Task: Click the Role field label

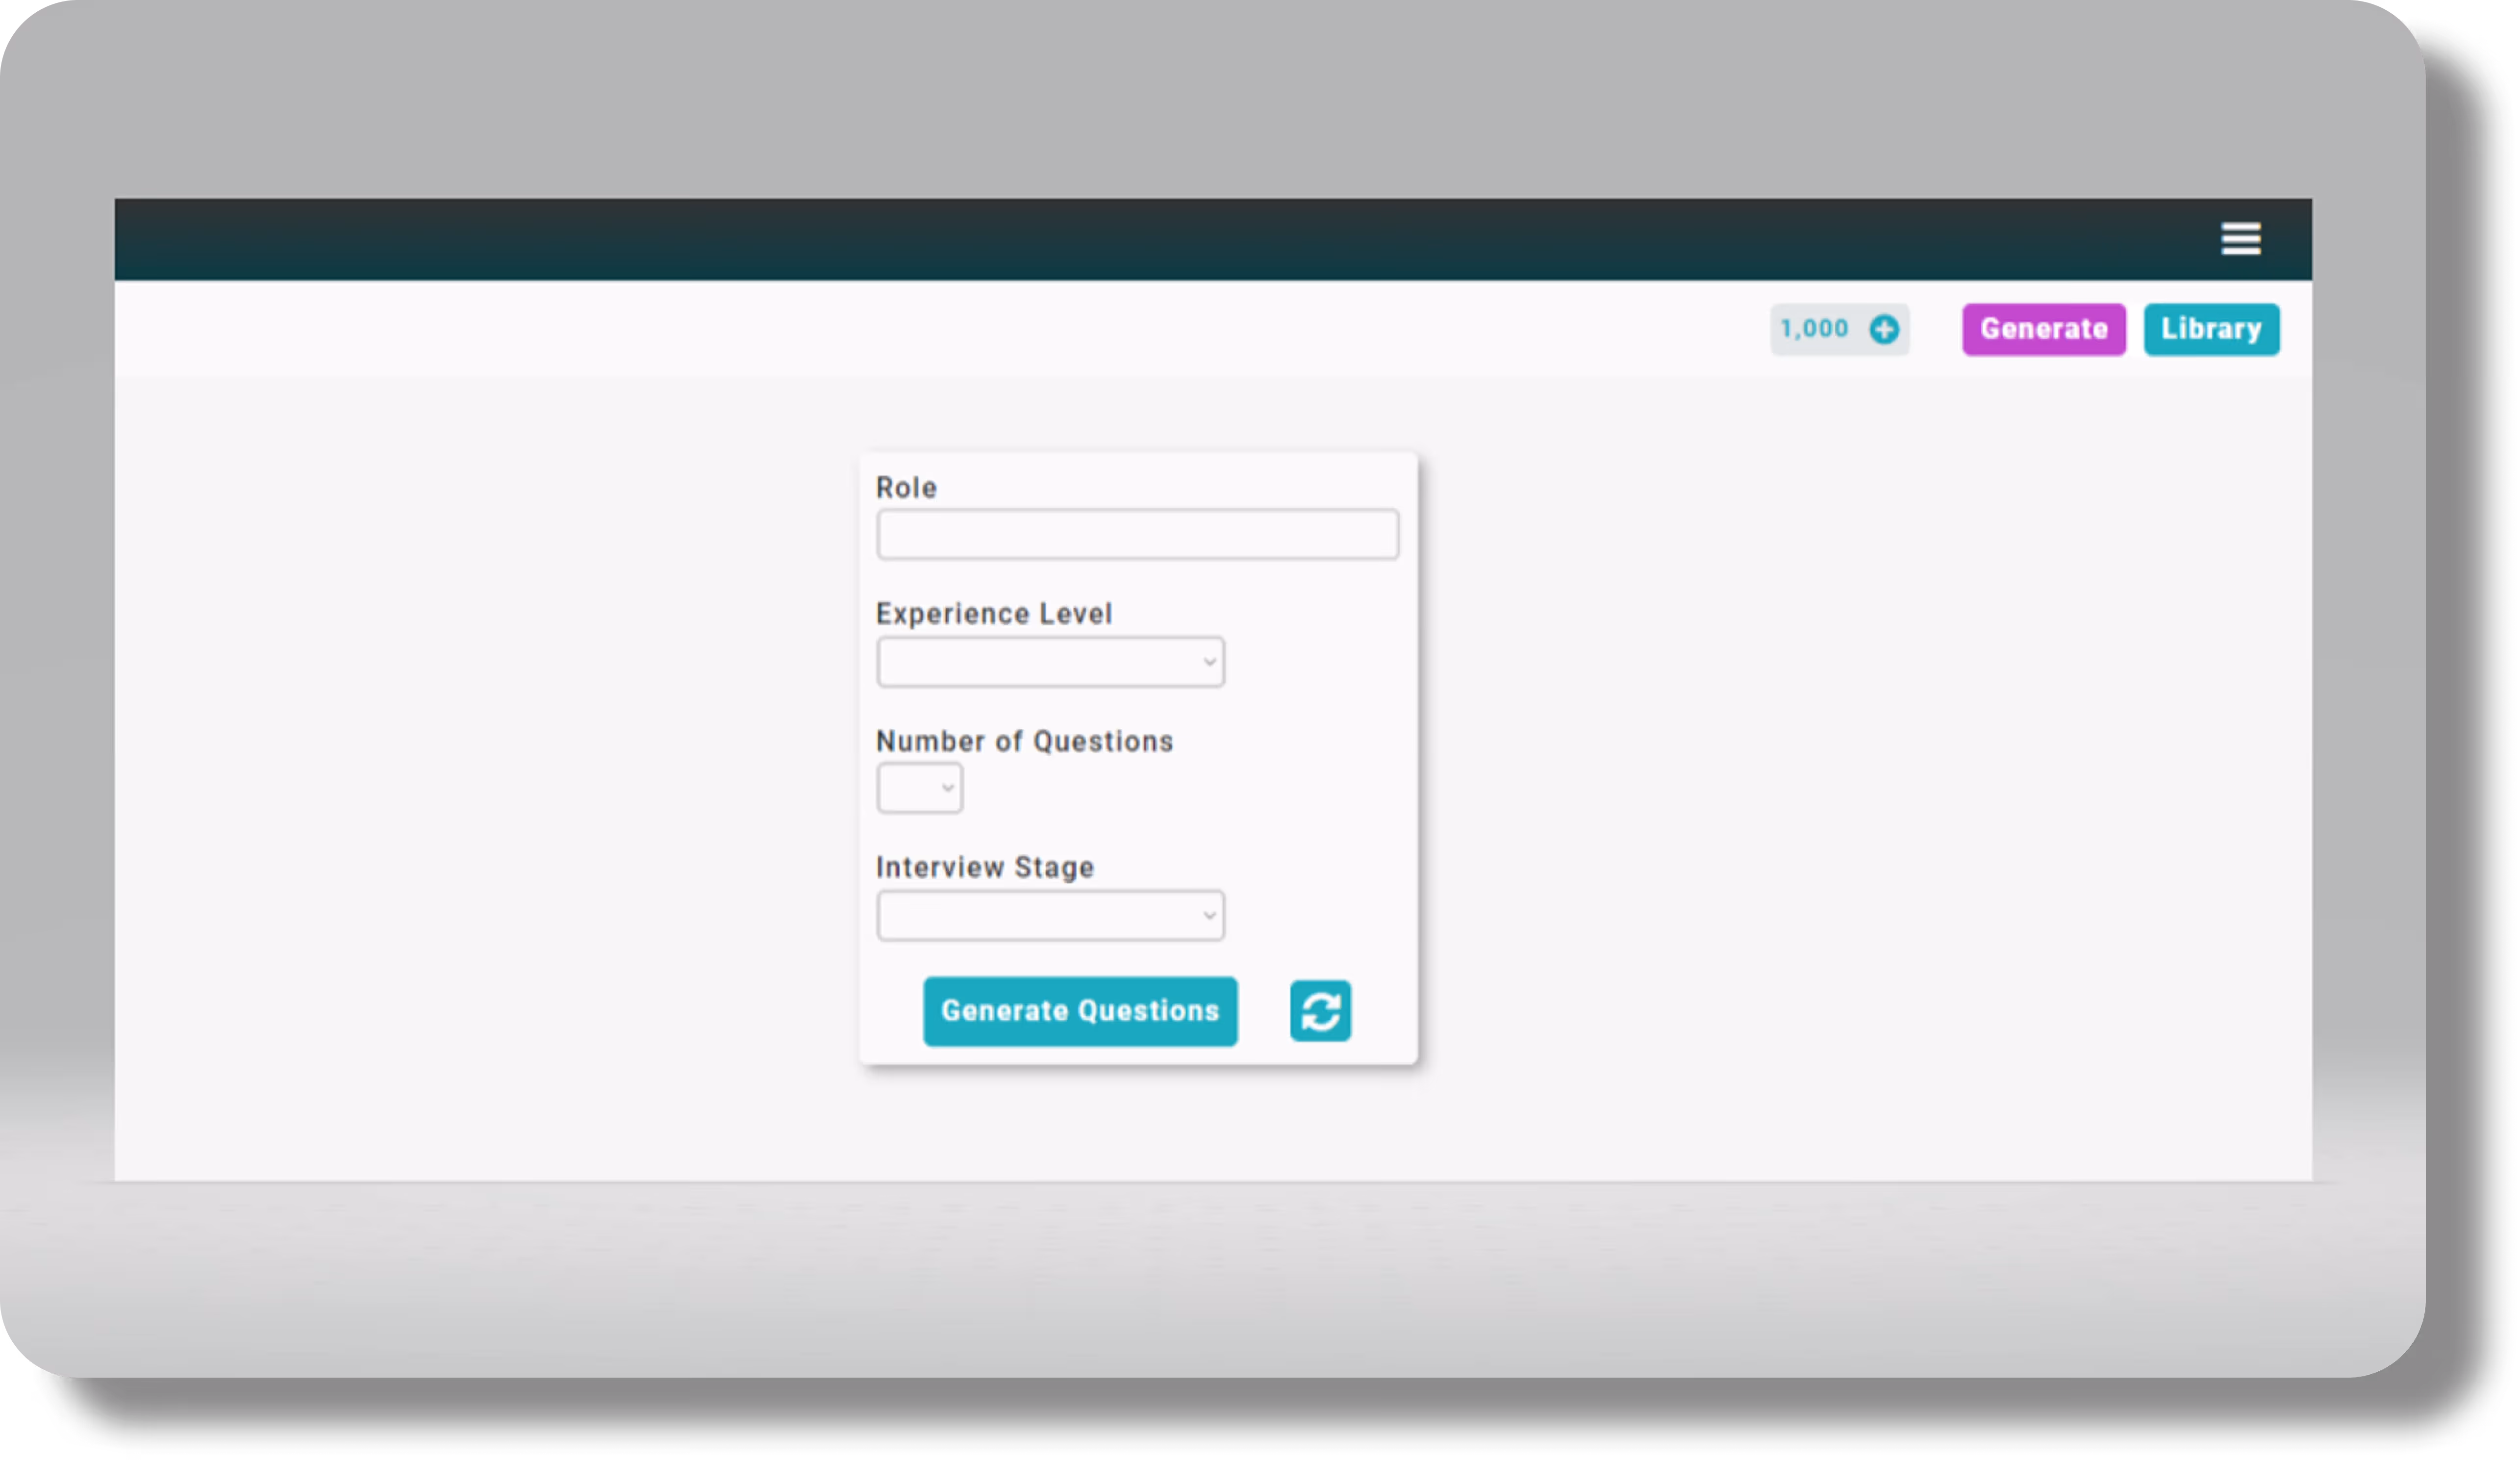Action: (x=906, y=488)
